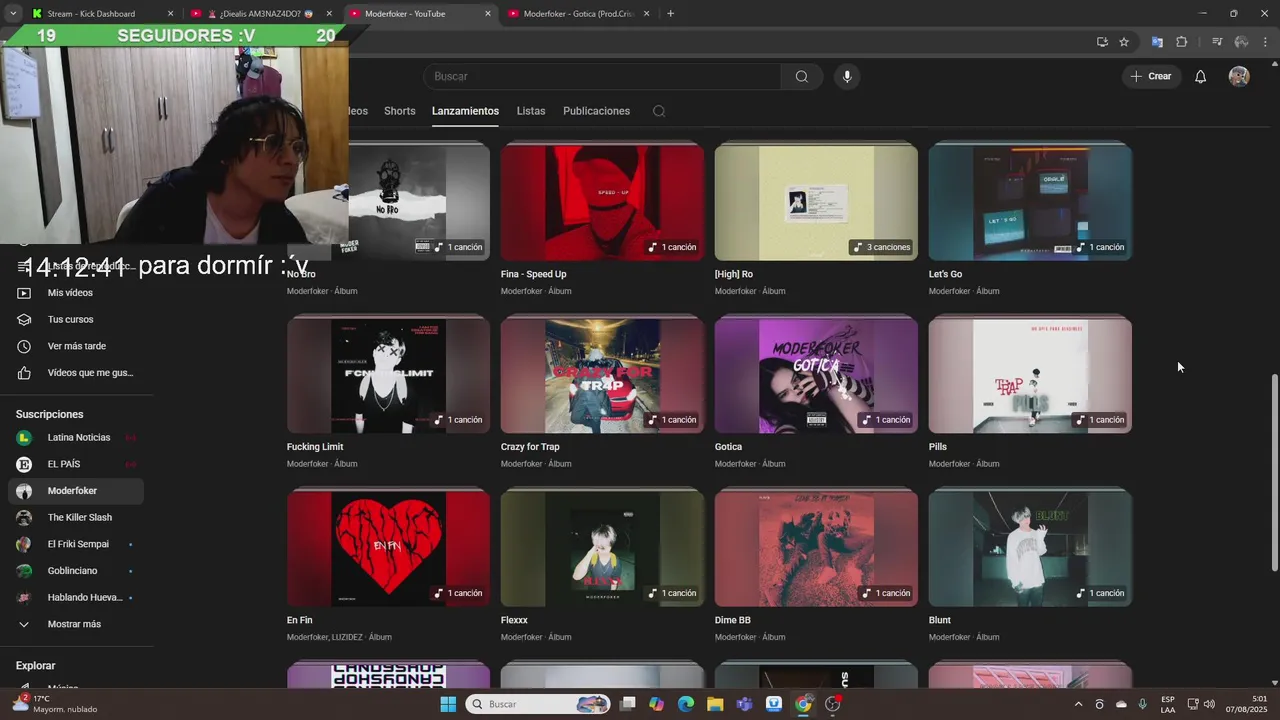Open Google Translate extension icon
Screen dimensions: 1280x720
click(x=1157, y=42)
